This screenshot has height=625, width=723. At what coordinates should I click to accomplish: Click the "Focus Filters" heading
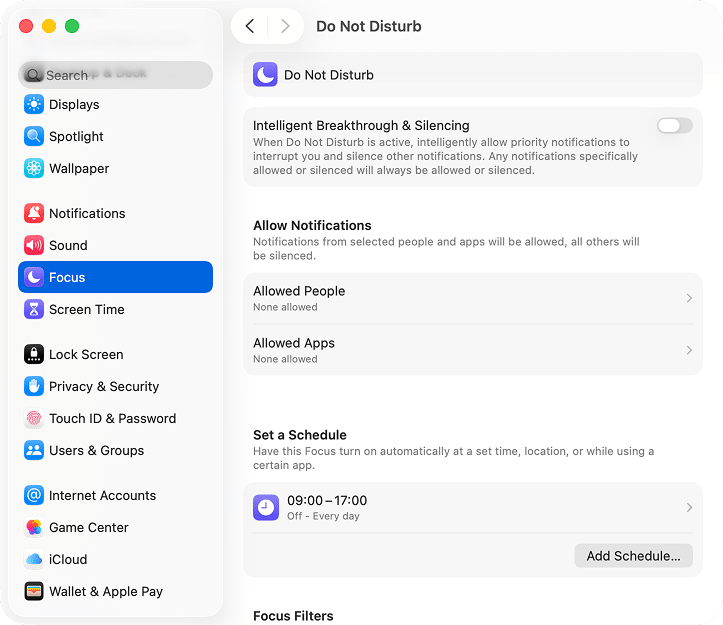tap(293, 616)
